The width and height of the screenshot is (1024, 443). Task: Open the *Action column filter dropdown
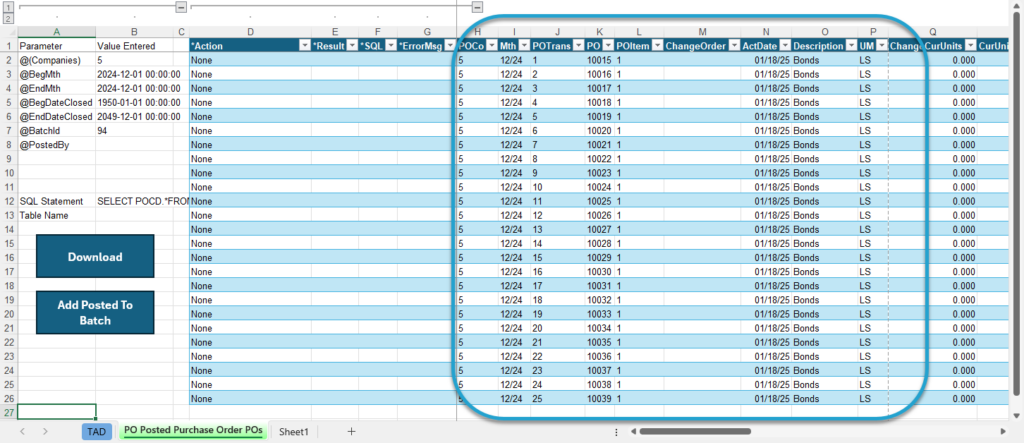point(304,46)
